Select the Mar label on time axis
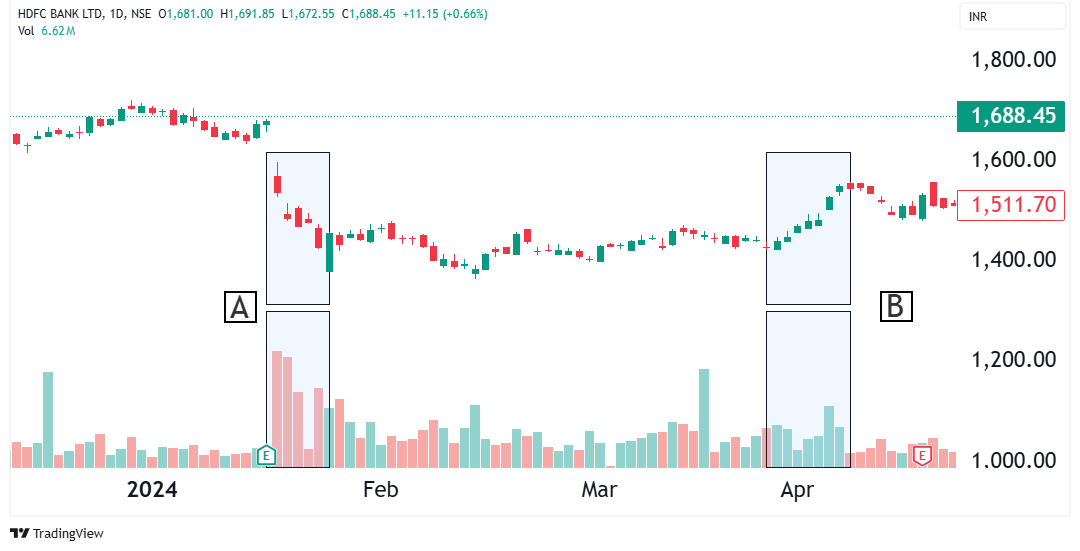This screenshot has width=1080, height=551. 598,490
